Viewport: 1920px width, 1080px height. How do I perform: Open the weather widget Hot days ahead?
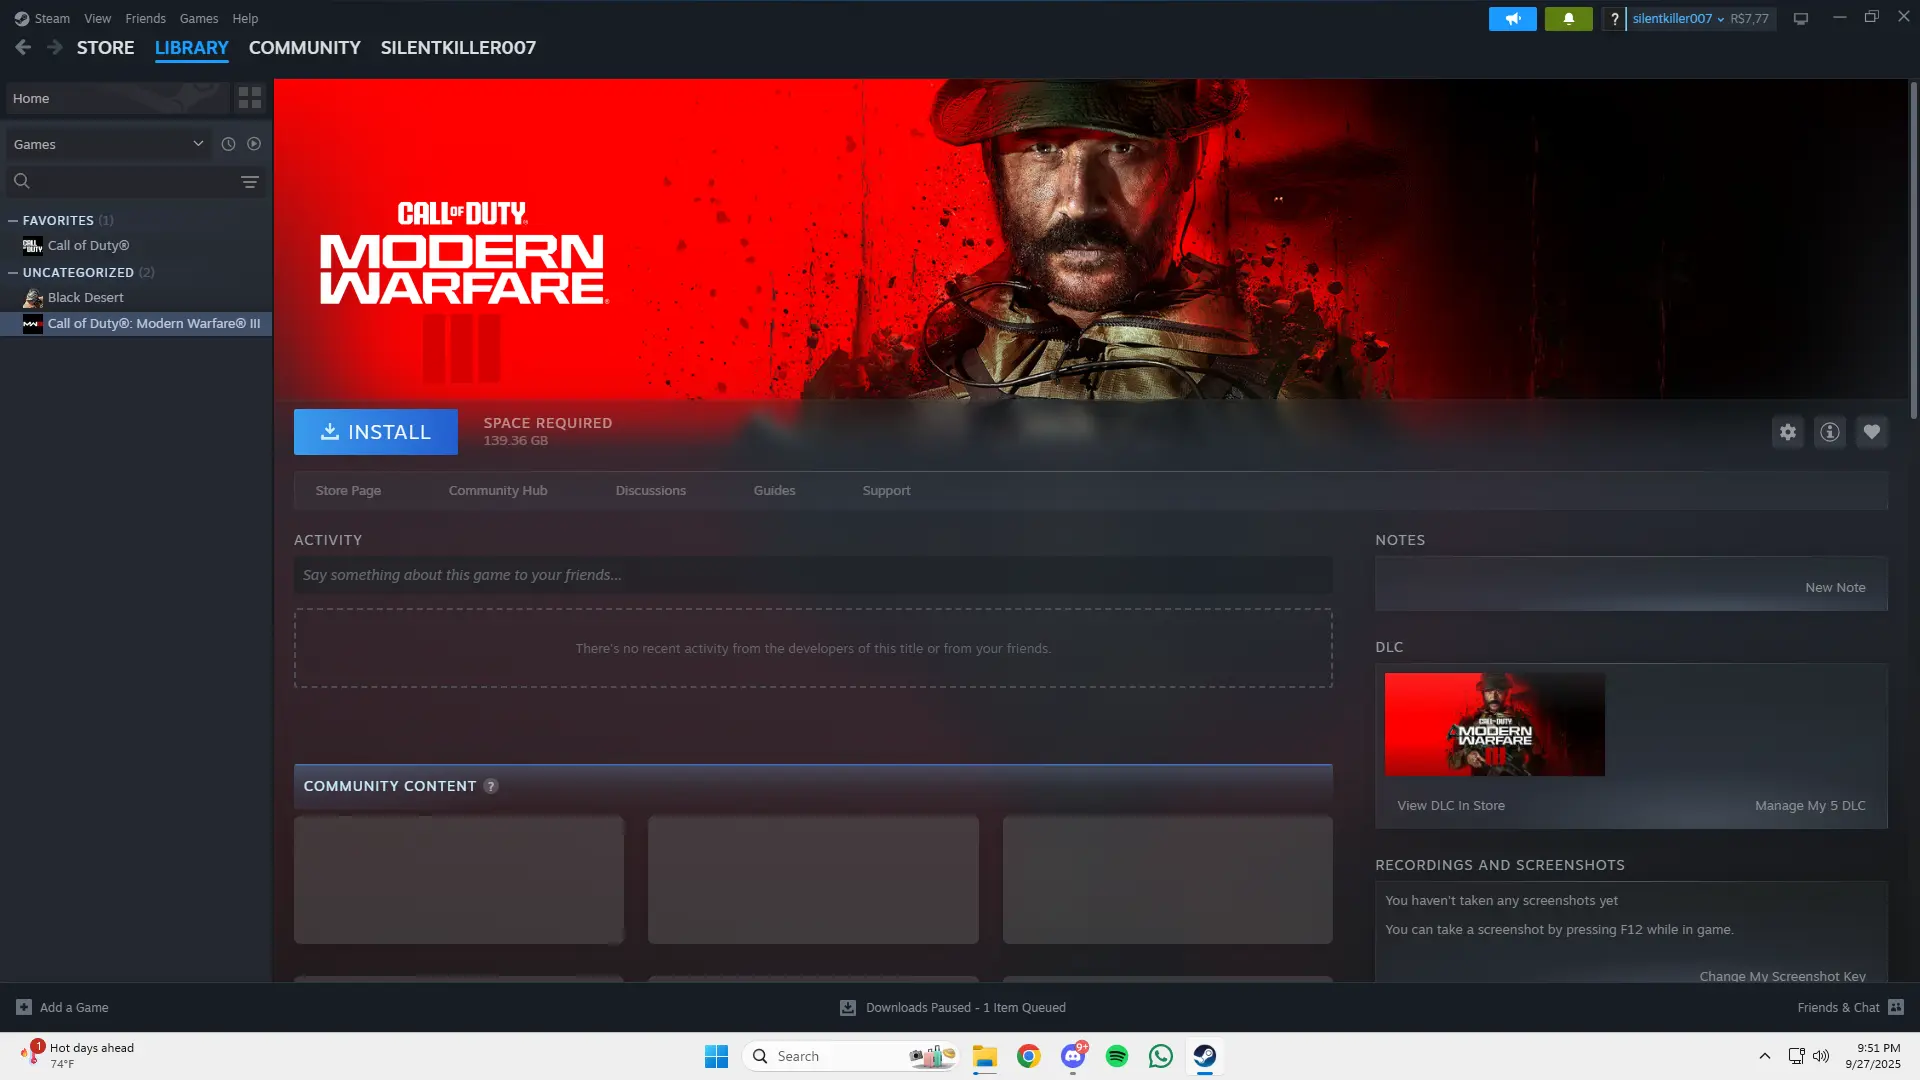78,1055
